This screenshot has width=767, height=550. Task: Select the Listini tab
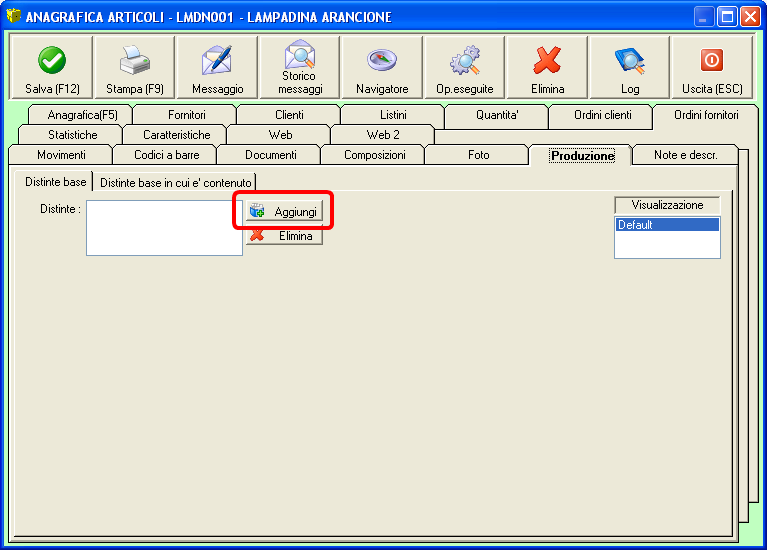[x=393, y=115]
